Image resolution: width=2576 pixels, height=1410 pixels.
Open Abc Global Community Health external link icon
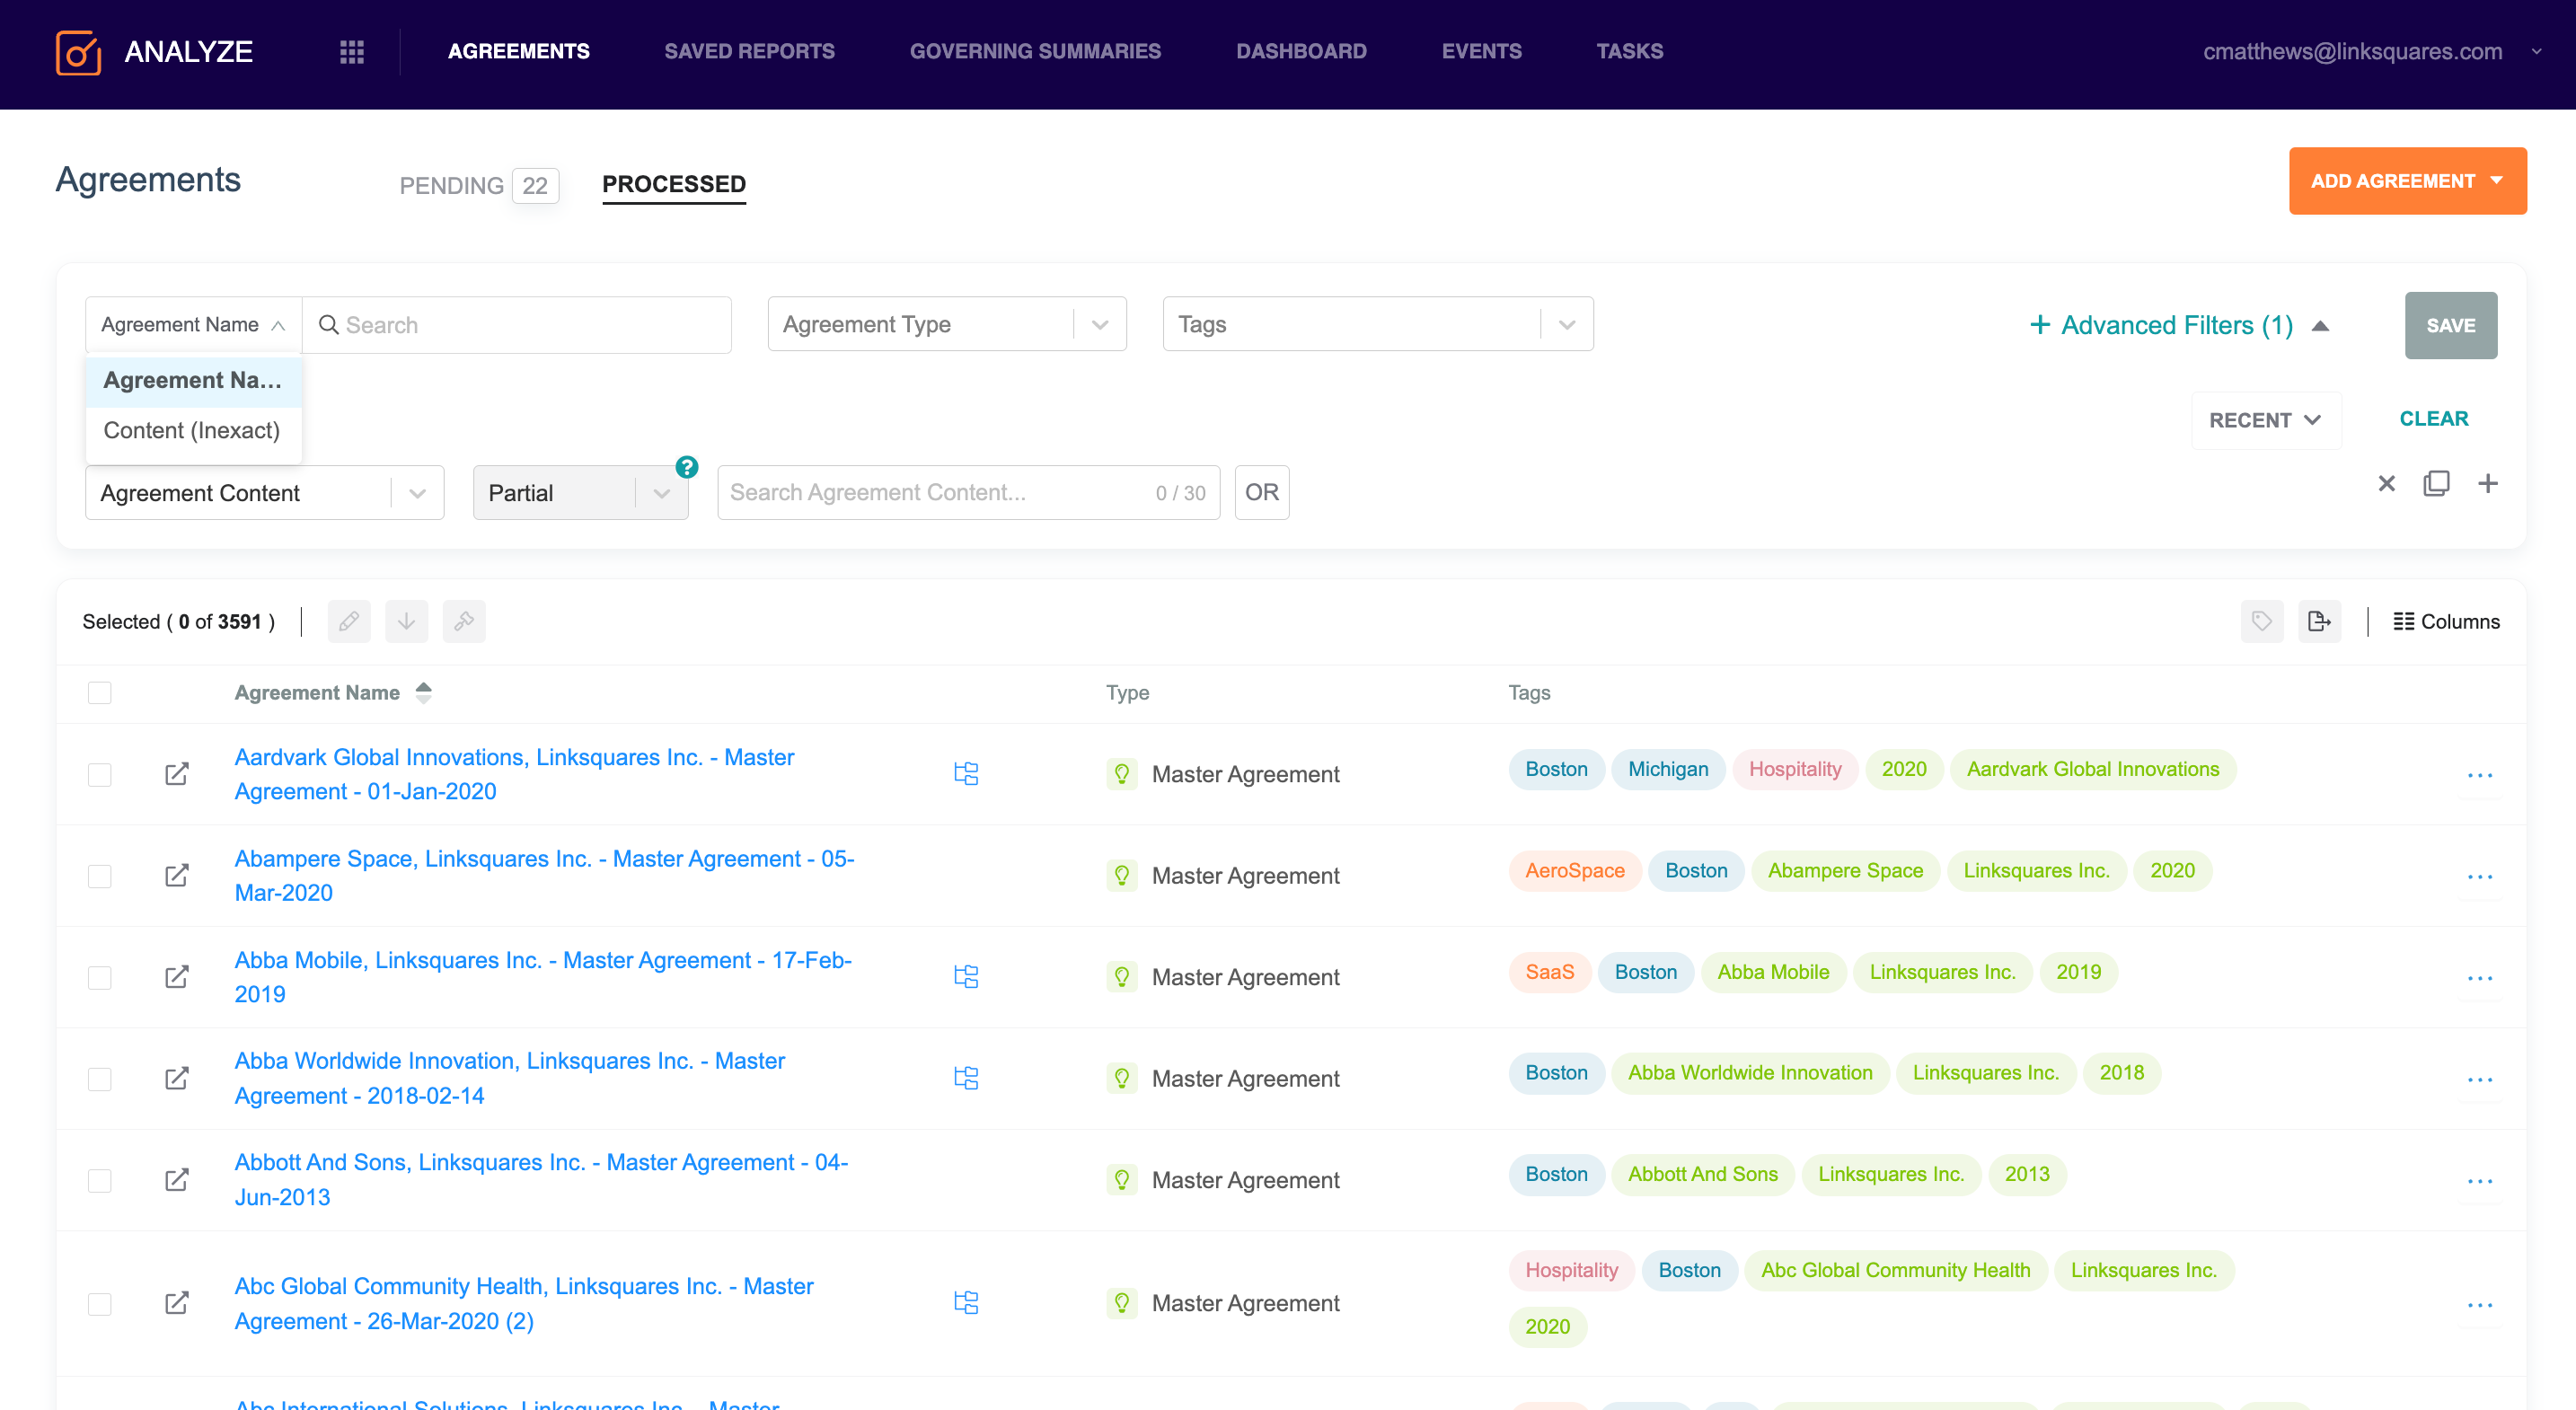click(x=177, y=1304)
